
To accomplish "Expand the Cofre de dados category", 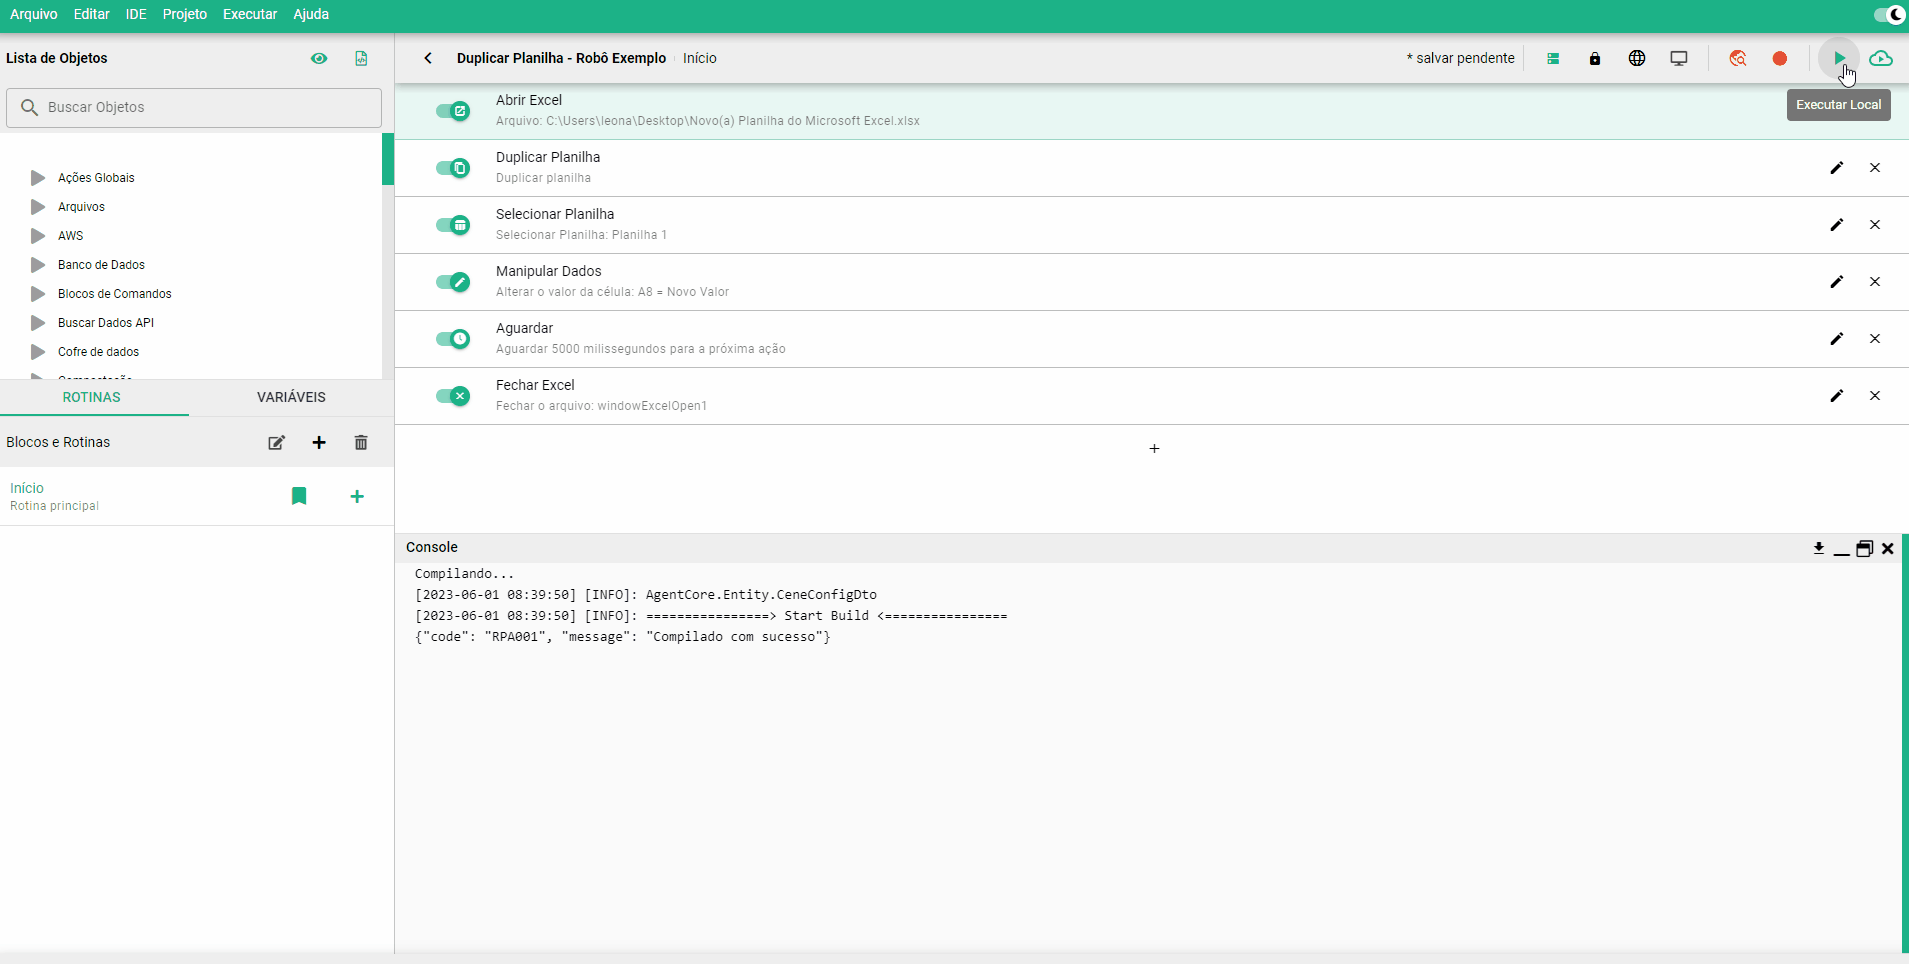I will [x=38, y=352].
